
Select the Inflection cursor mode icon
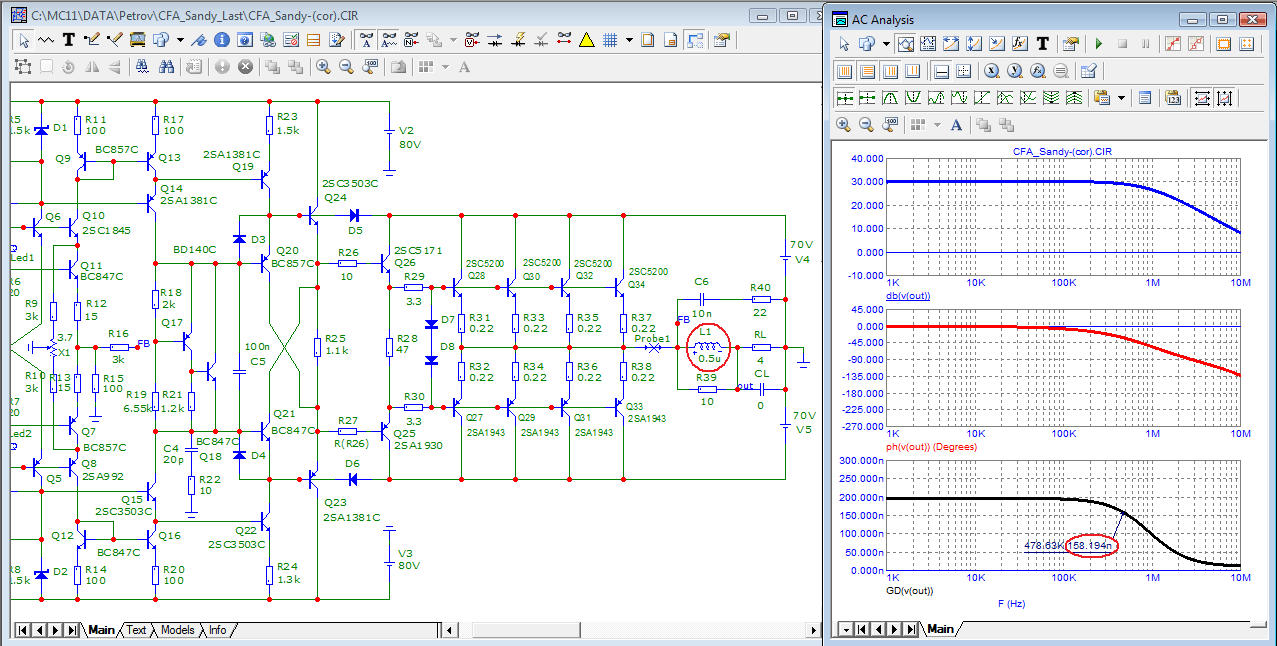pyautogui.click(x=983, y=97)
